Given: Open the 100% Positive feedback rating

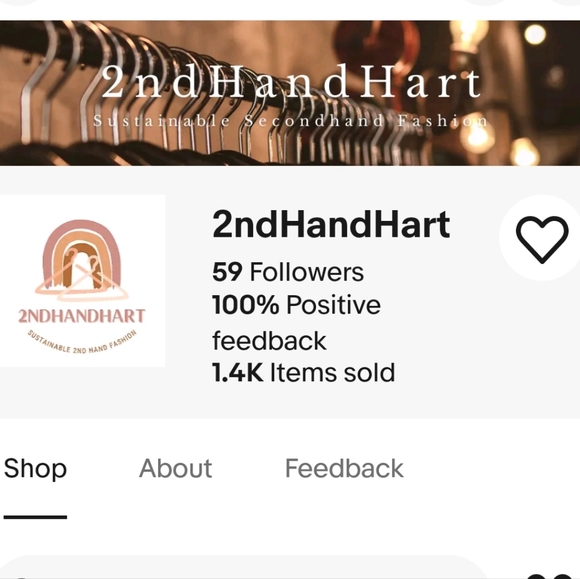Looking at the screenshot, I should 296,322.
